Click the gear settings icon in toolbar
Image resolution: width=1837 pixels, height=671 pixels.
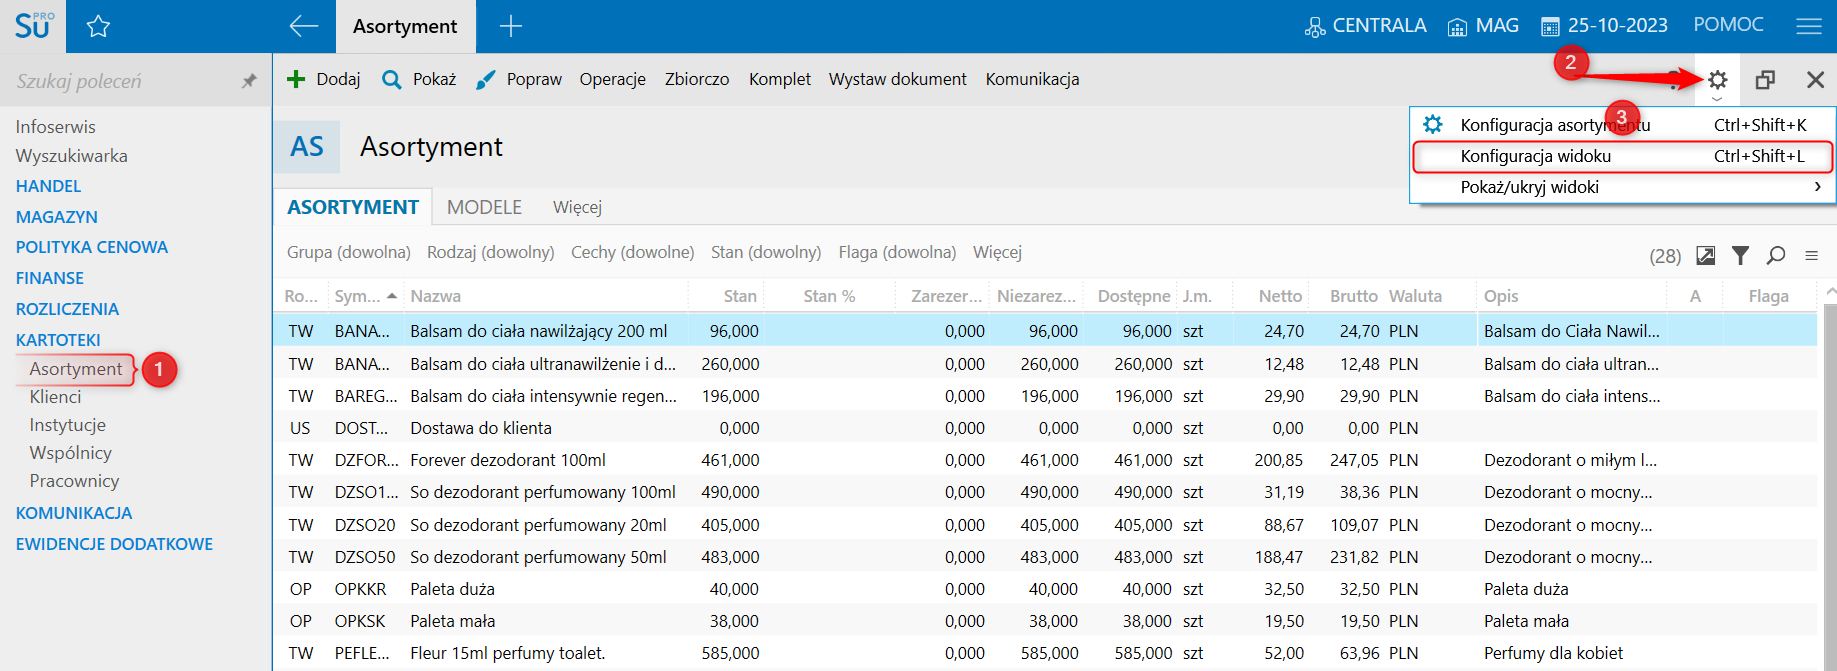(x=1717, y=80)
